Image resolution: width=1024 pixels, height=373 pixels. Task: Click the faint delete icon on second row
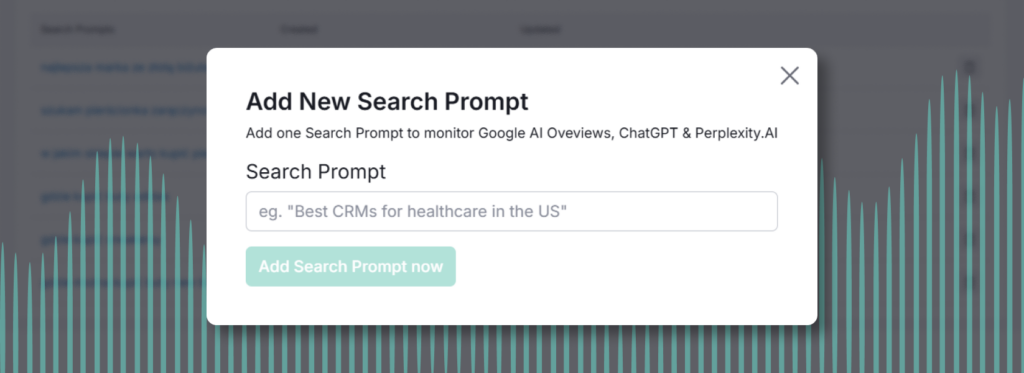pyautogui.click(x=970, y=110)
